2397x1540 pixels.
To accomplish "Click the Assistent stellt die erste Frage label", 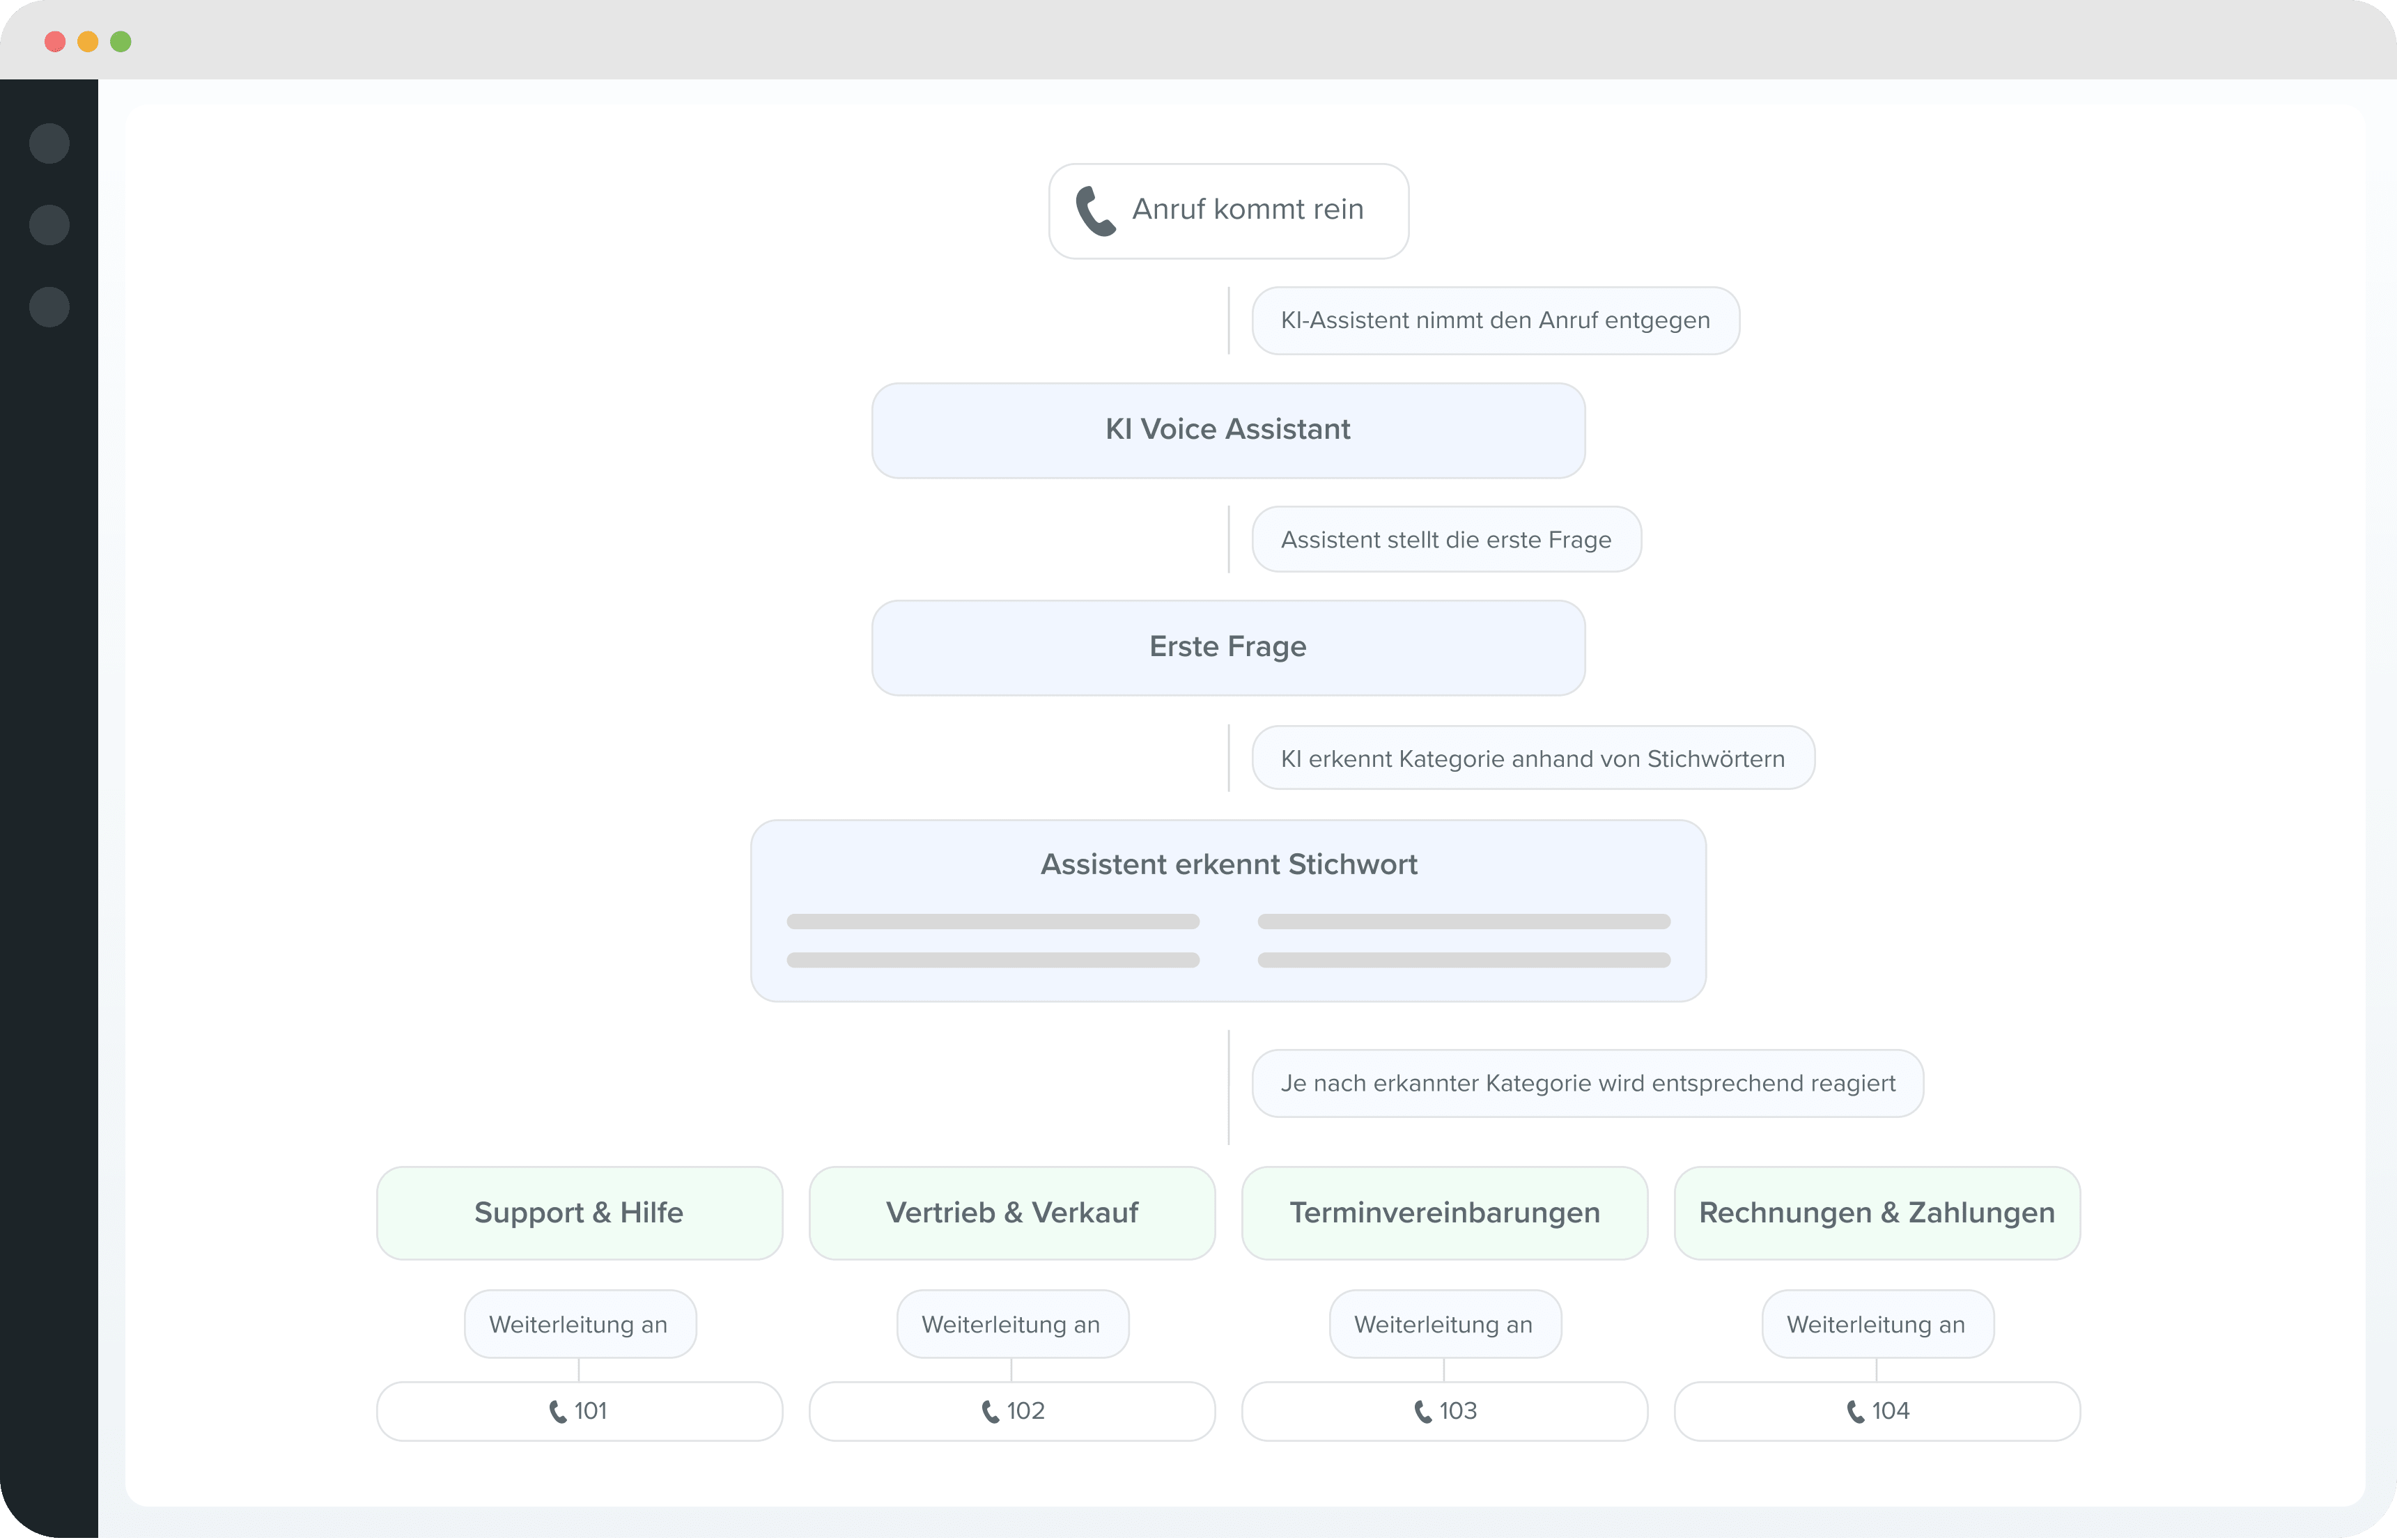I will pyautogui.click(x=1446, y=540).
